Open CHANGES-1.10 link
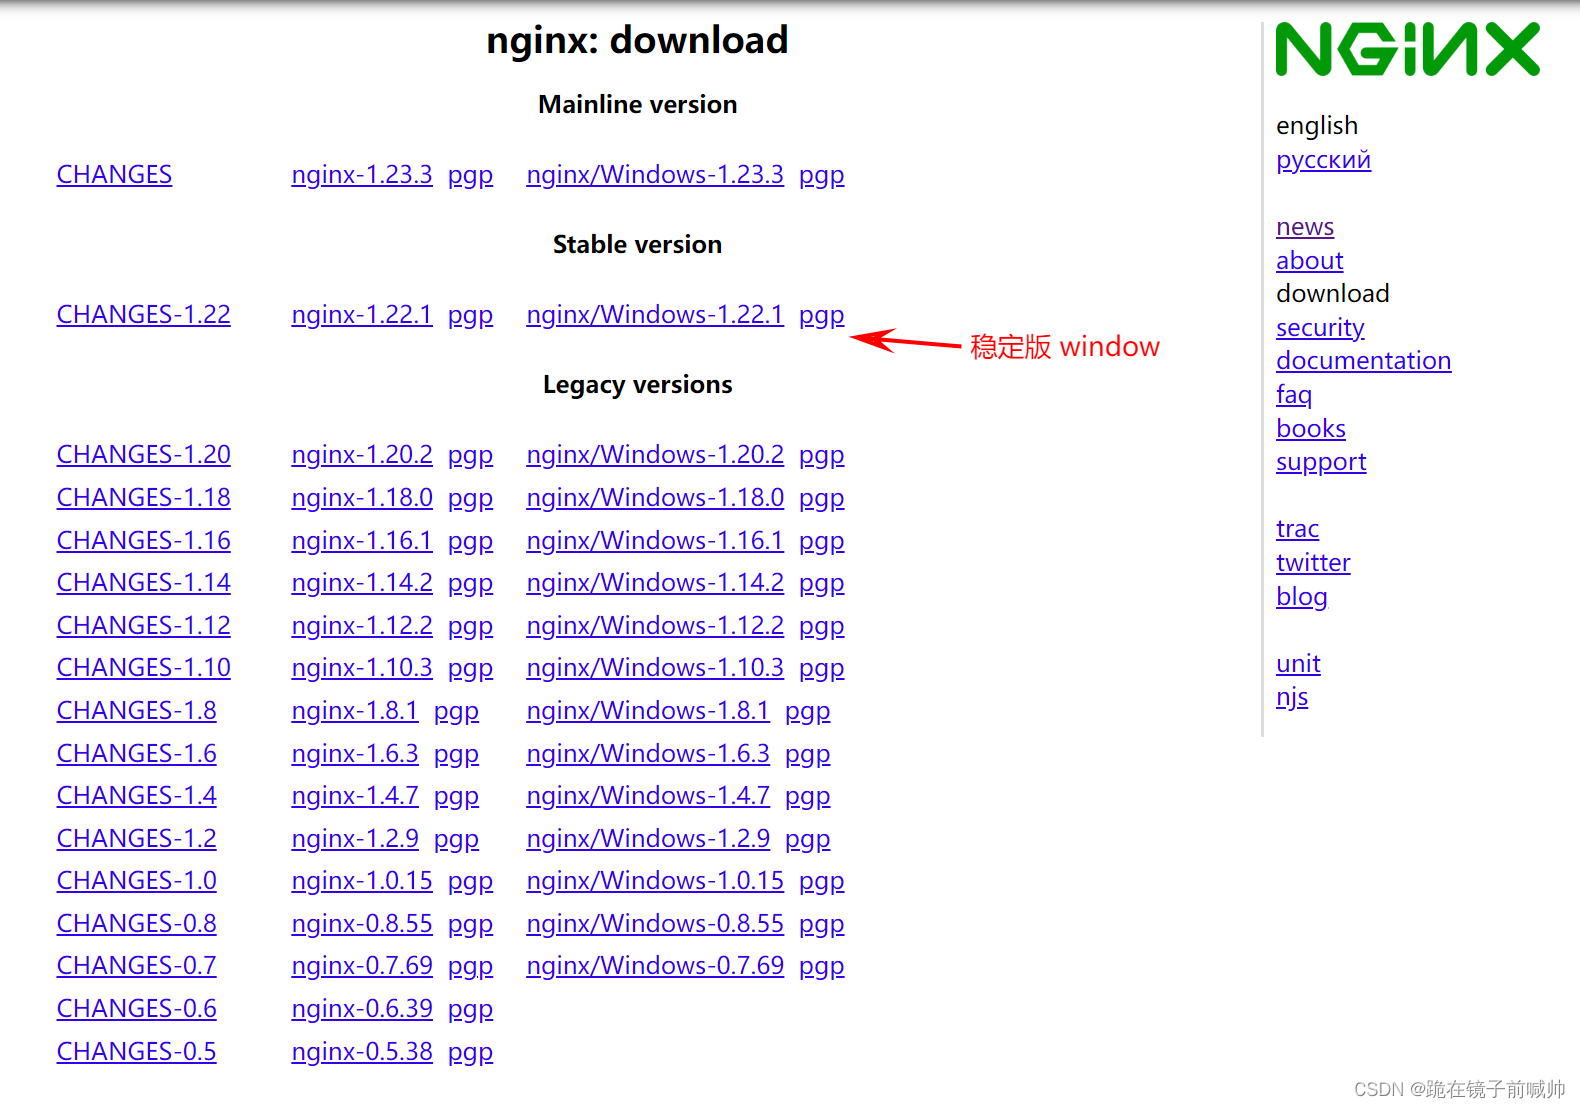Image resolution: width=1580 pixels, height=1108 pixels. point(143,668)
